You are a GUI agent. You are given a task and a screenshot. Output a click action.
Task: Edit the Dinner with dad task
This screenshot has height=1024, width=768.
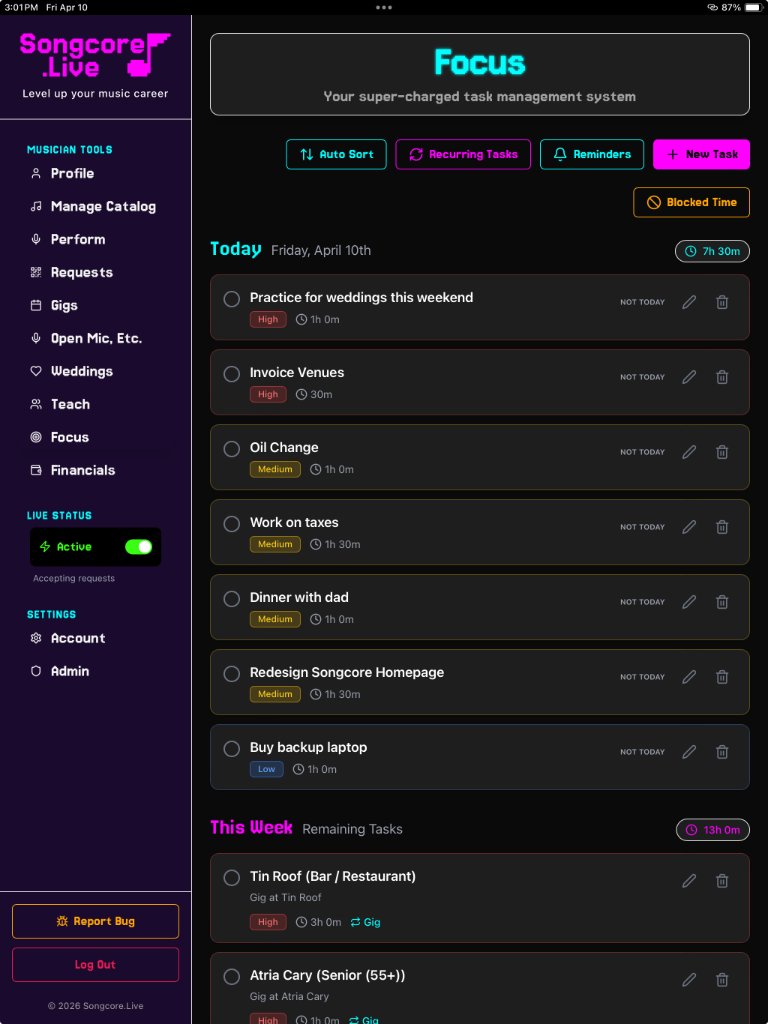(x=689, y=601)
